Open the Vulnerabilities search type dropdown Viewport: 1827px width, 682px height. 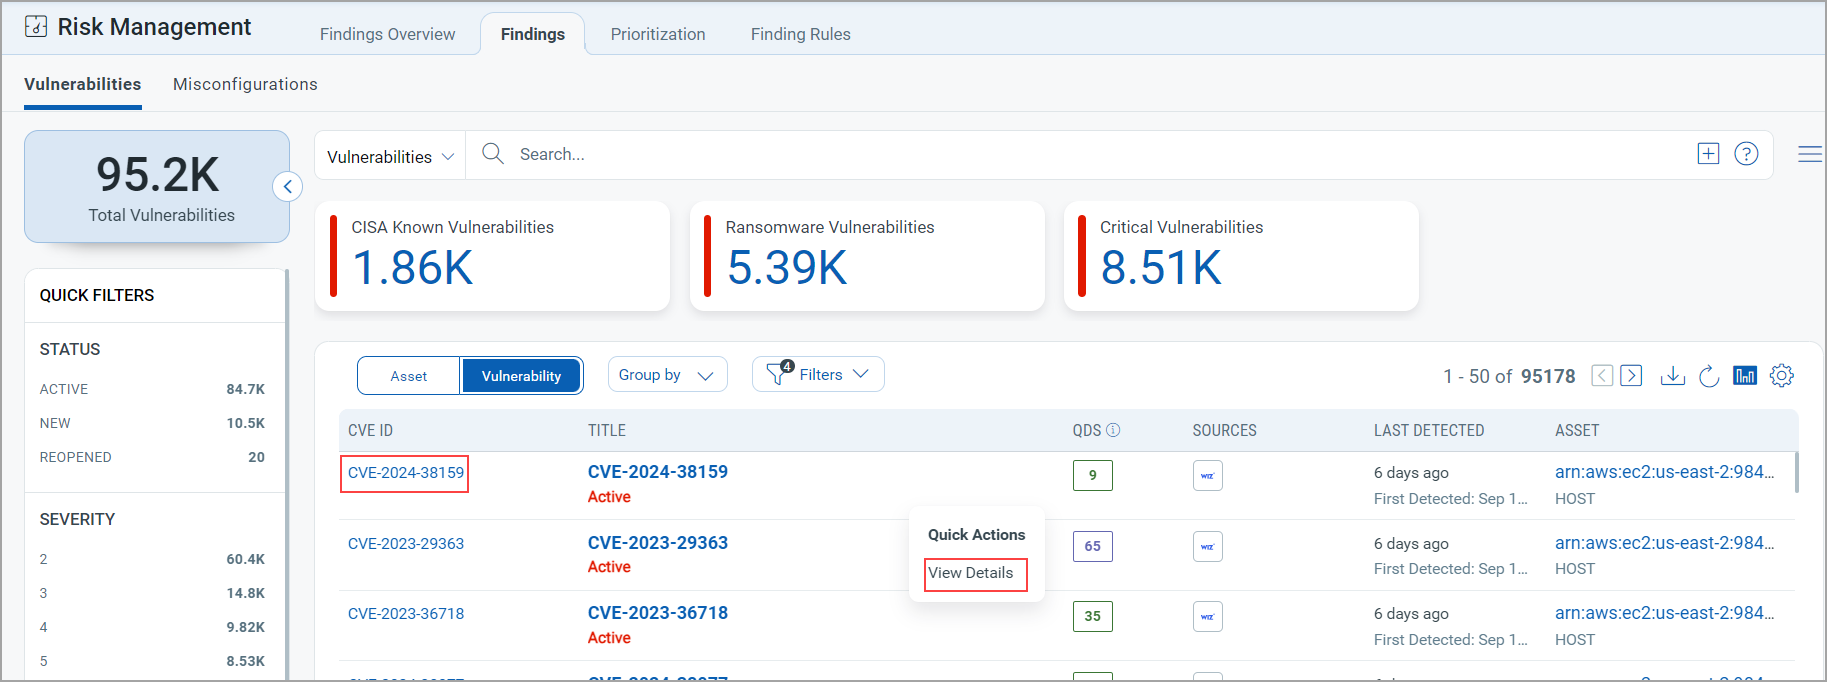point(390,156)
